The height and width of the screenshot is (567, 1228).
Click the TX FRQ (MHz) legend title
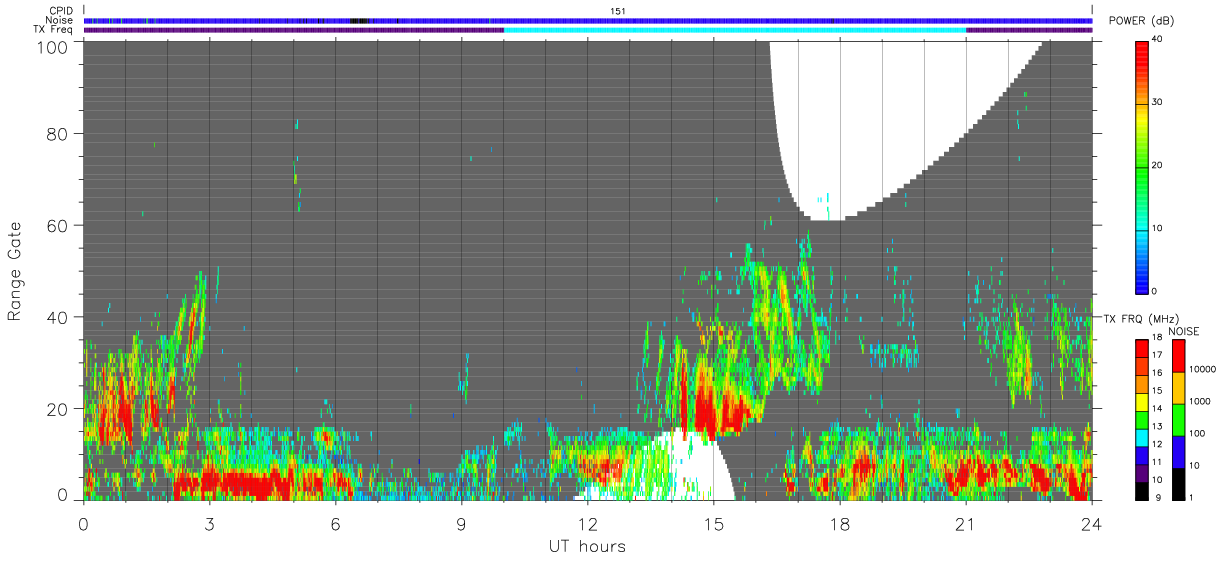point(1140,318)
